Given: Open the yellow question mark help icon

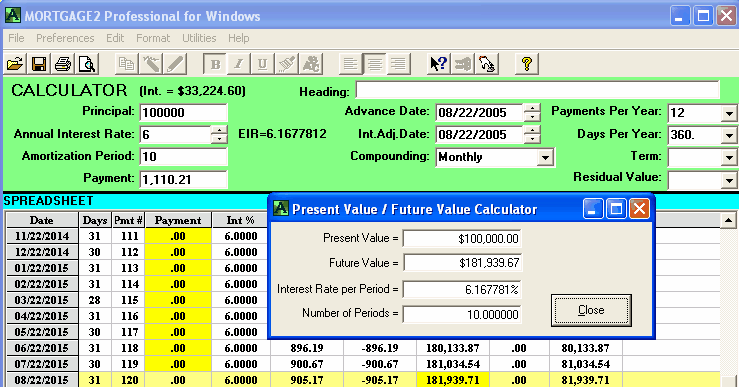Looking at the screenshot, I should [x=526, y=64].
